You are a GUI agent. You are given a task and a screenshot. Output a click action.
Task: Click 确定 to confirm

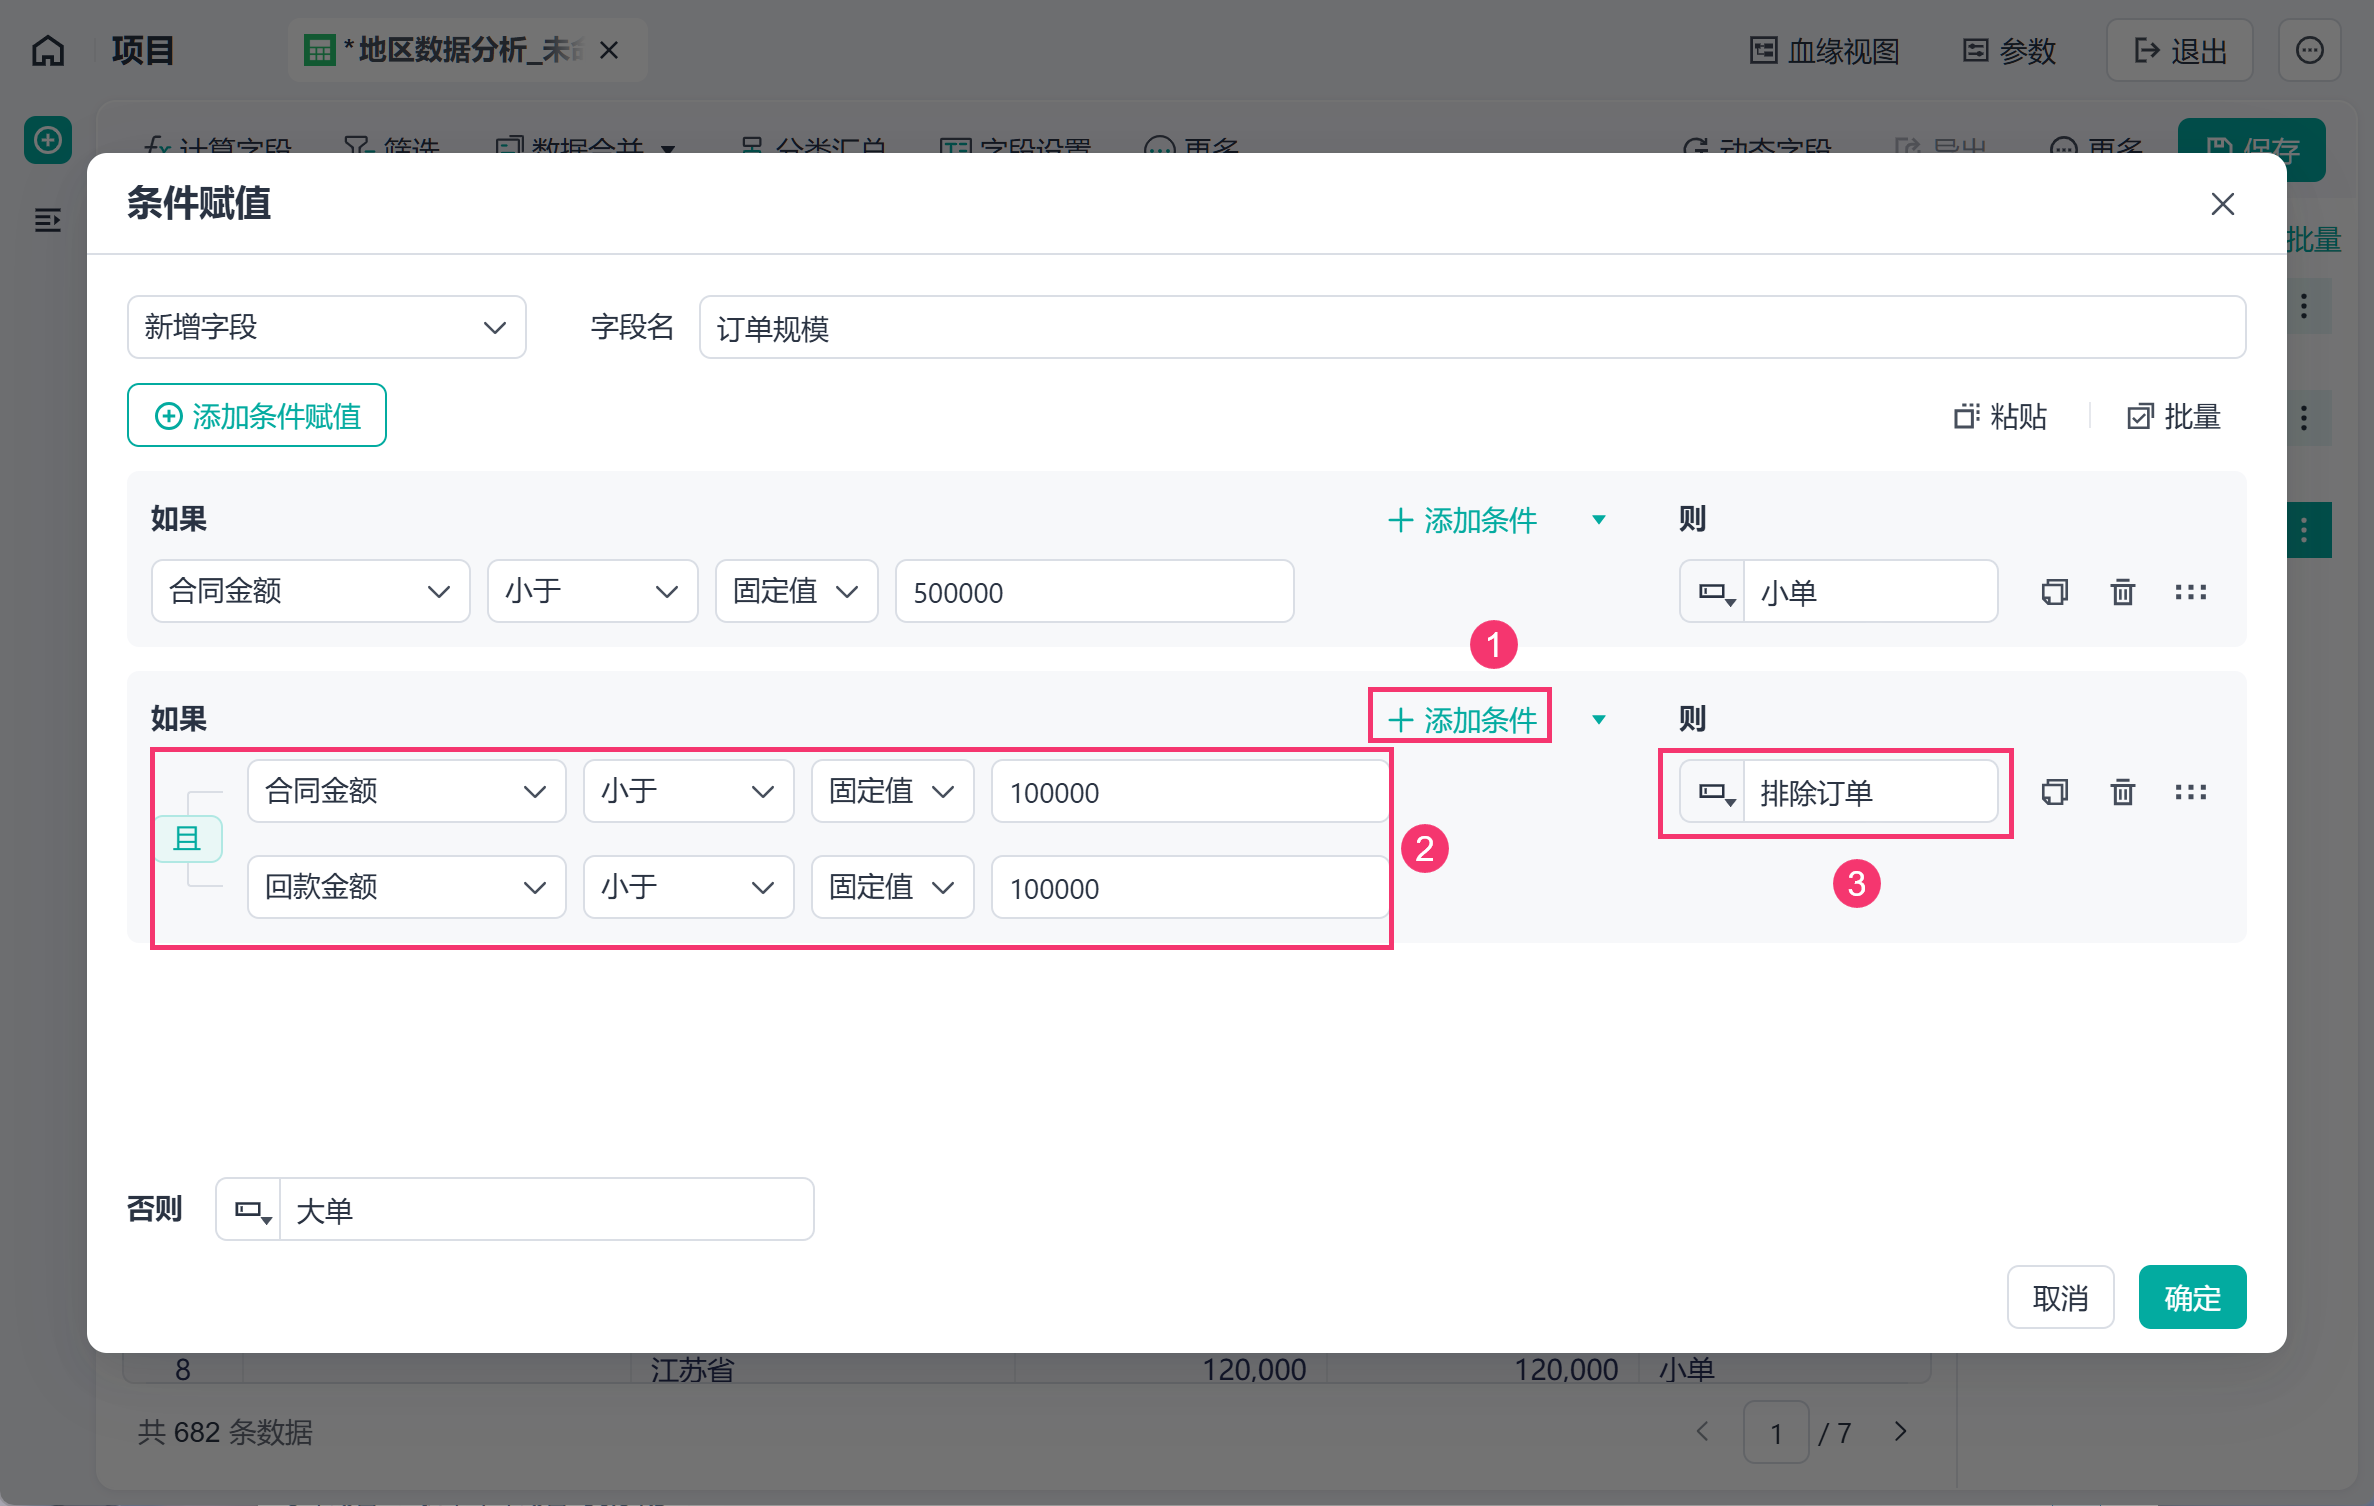coord(2193,1297)
